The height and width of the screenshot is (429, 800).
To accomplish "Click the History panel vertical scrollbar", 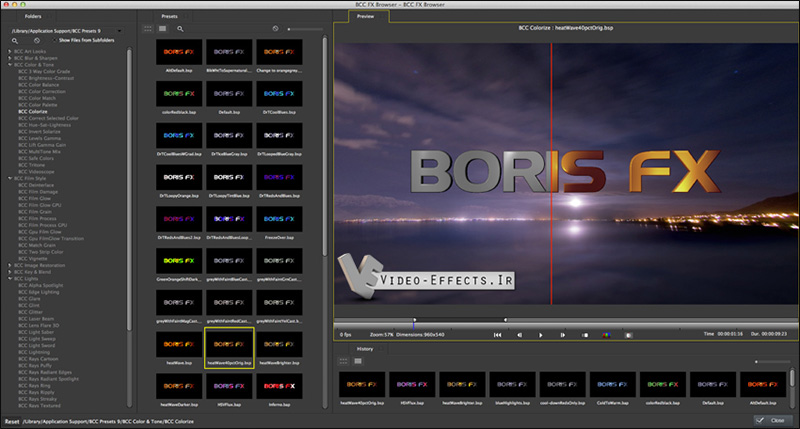I will pyautogui.click(x=792, y=378).
